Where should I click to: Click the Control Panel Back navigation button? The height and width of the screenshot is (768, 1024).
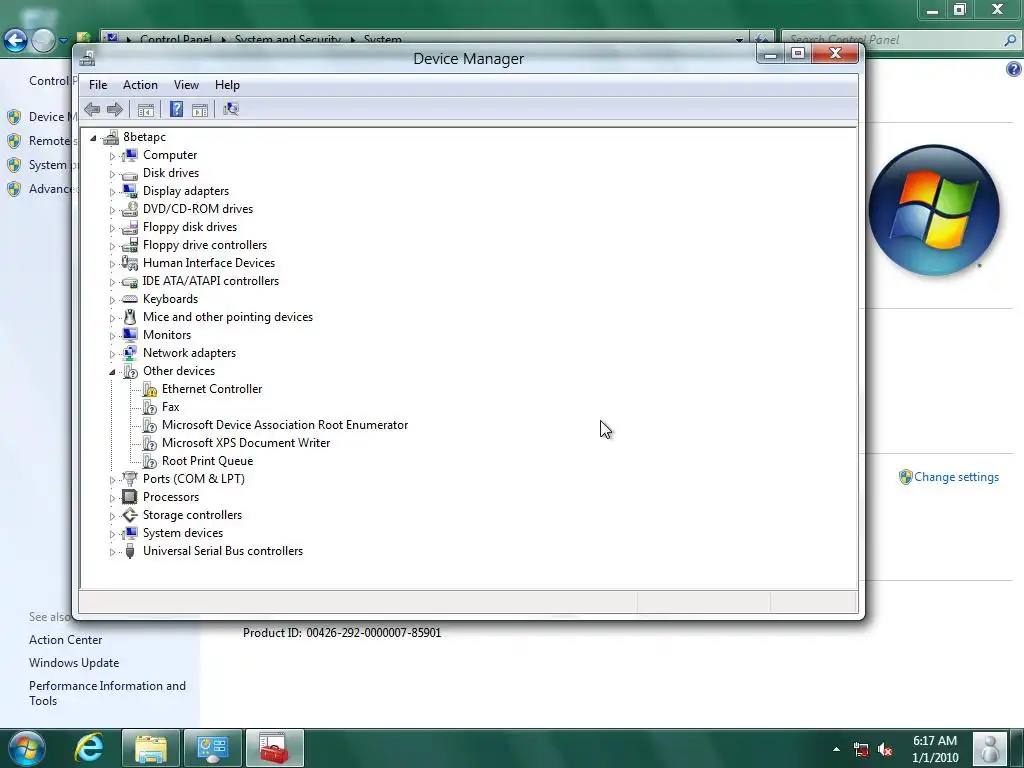coord(16,40)
